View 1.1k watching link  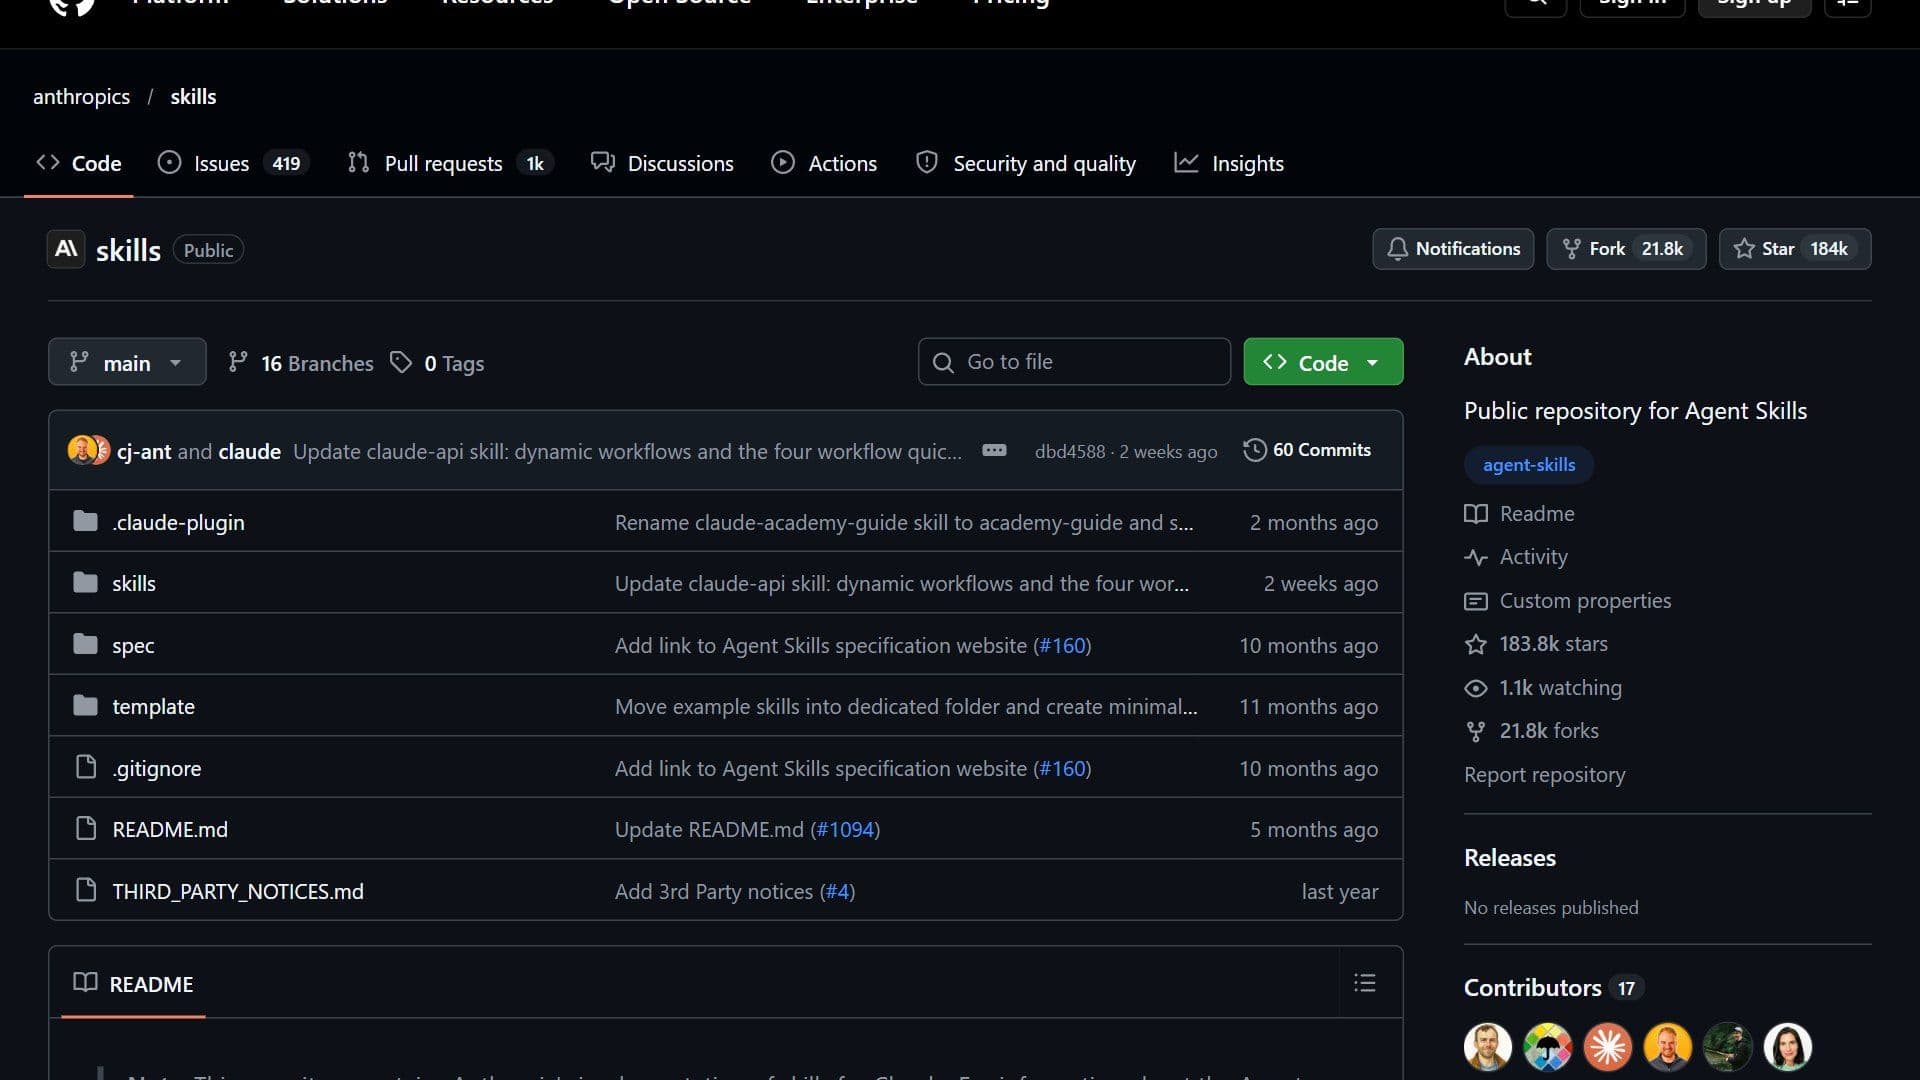point(1543,688)
